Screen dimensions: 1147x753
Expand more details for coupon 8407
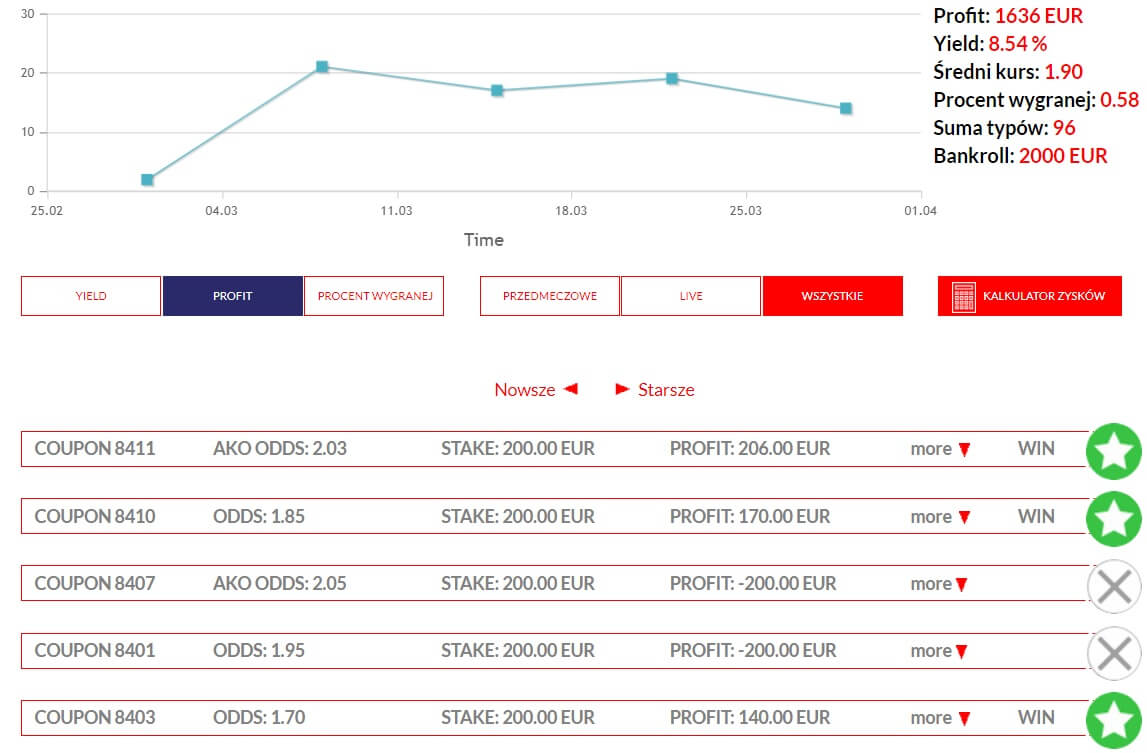[940, 584]
